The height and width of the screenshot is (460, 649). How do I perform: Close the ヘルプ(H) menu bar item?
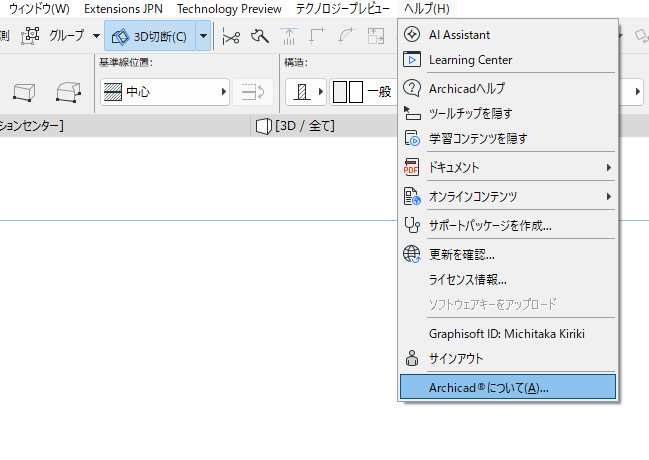pos(427,9)
